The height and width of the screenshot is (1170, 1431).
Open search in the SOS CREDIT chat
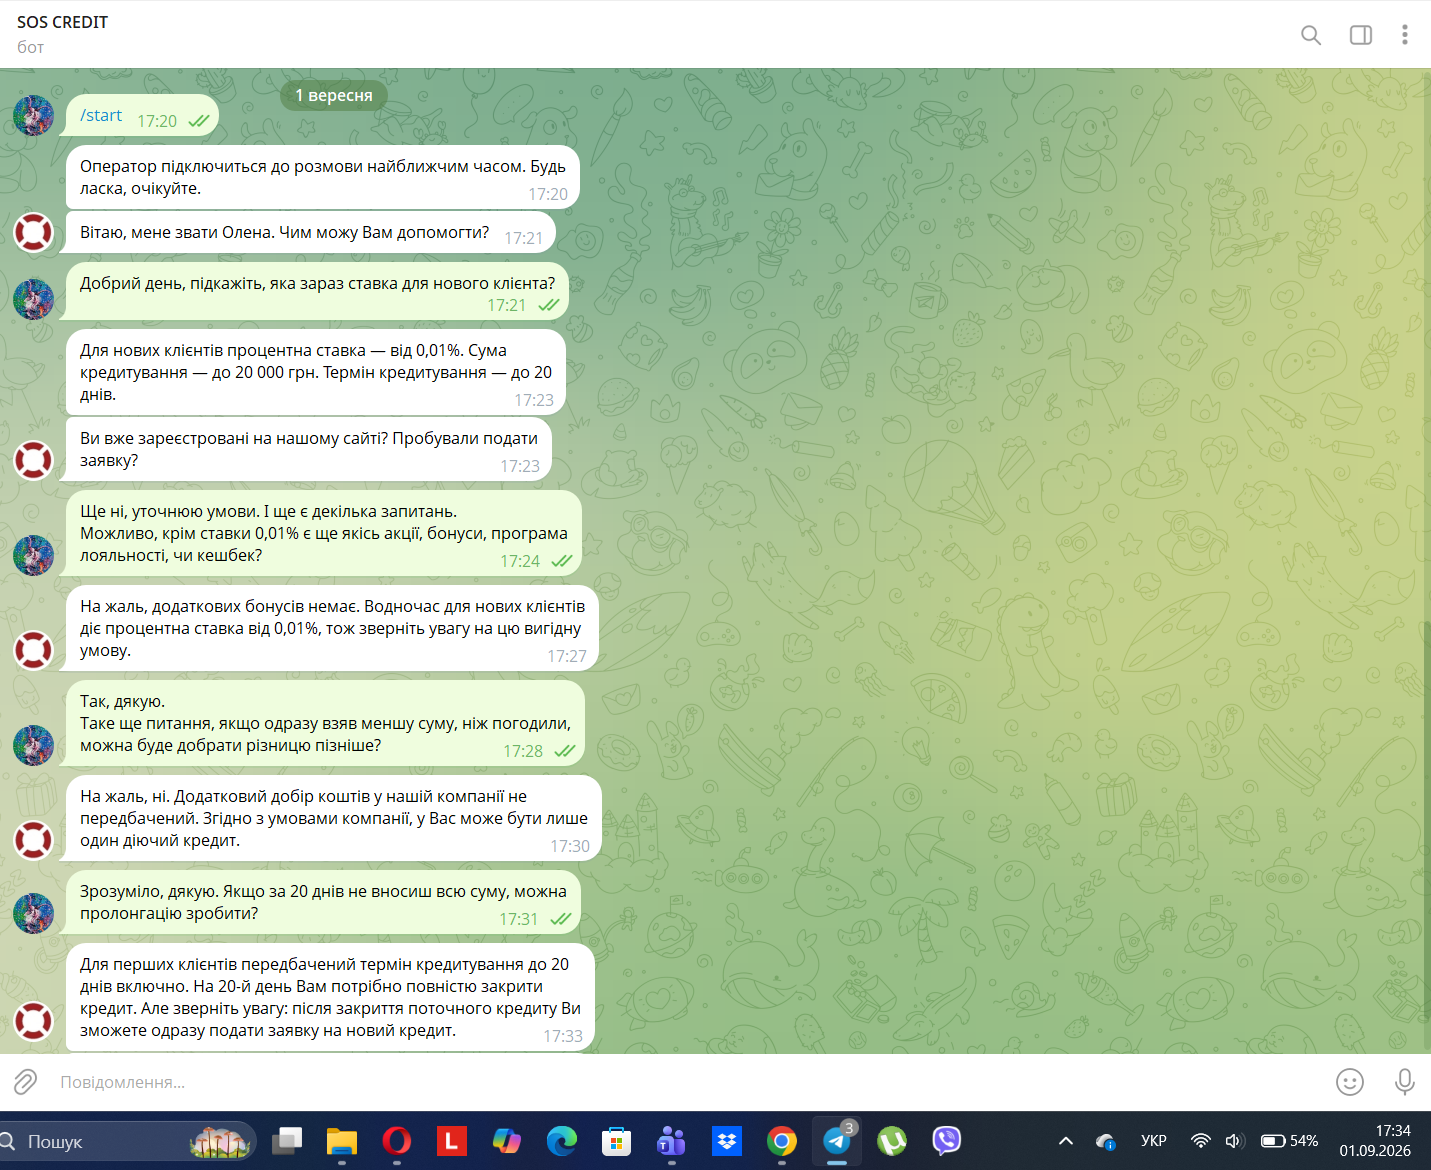point(1310,35)
